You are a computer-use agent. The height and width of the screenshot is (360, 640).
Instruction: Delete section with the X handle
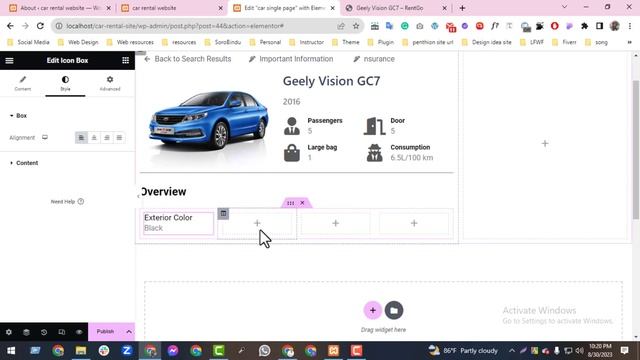pyautogui.click(x=302, y=203)
